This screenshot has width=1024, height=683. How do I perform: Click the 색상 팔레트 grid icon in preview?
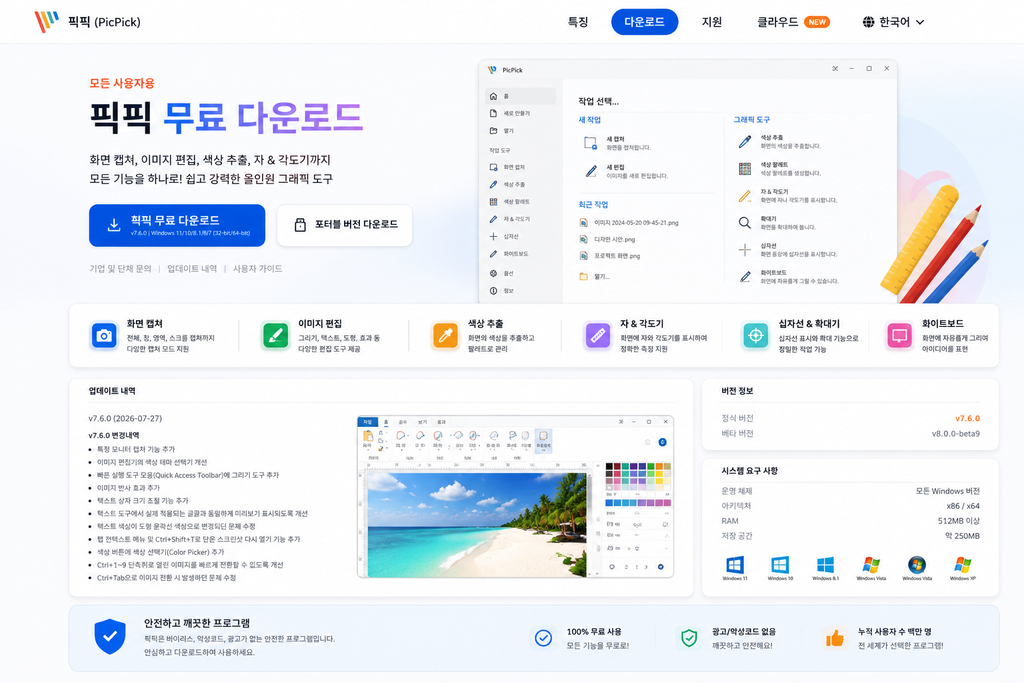point(744,169)
